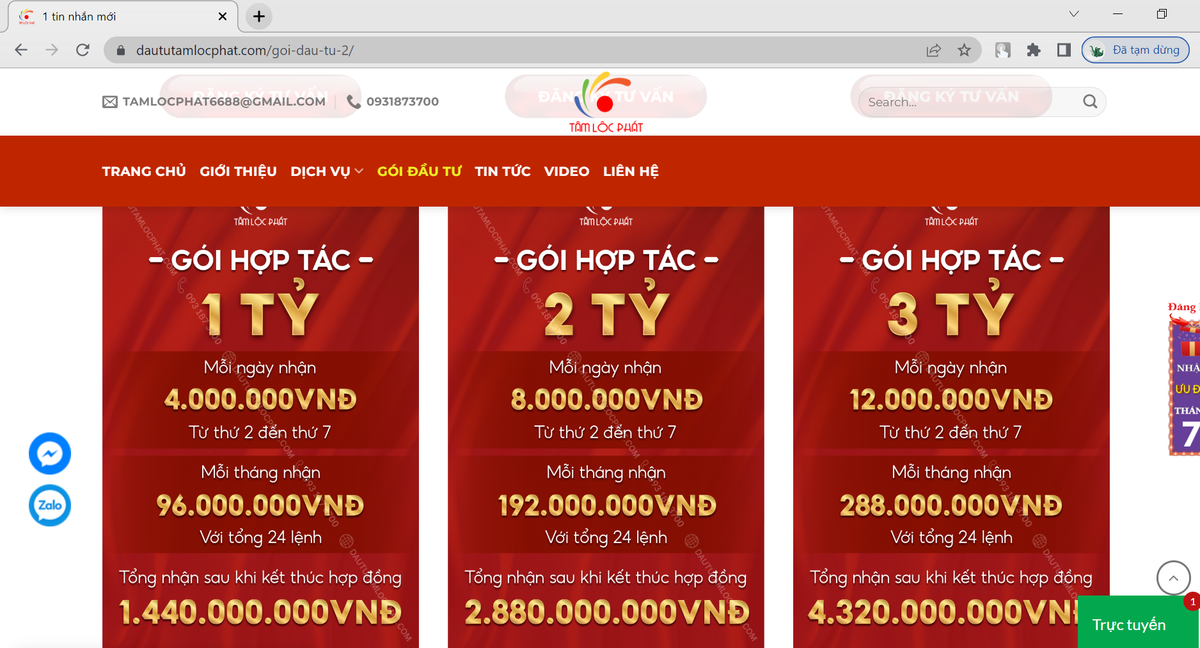This screenshot has width=1200, height=648.
Task: Open the tab search chevron
Action: [1074, 15]
